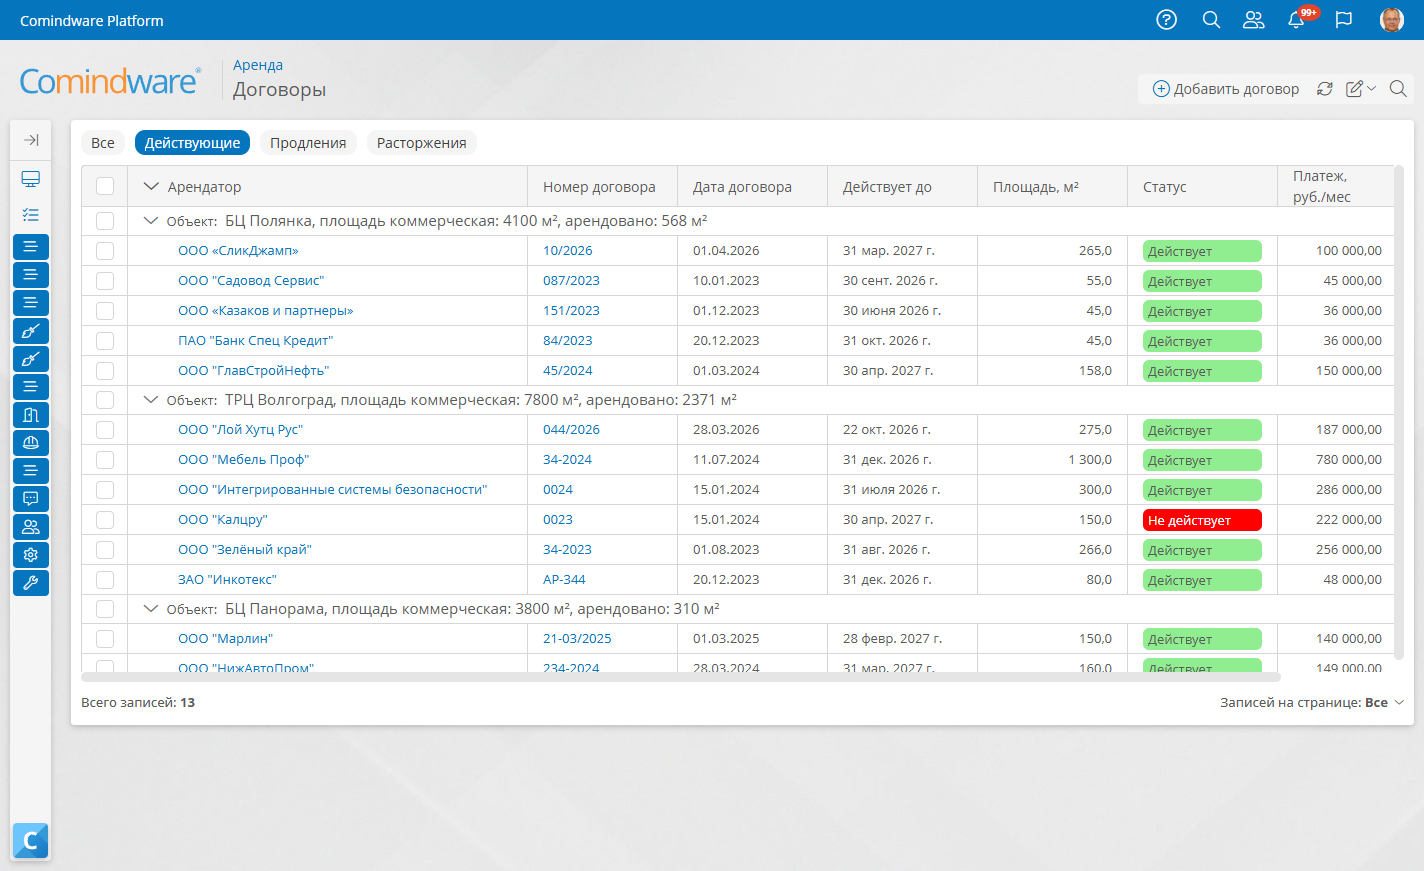1424x871 pixels.
Task: Check the row for ООО «СликДжамп»
Action: click(x=105, y=251)
